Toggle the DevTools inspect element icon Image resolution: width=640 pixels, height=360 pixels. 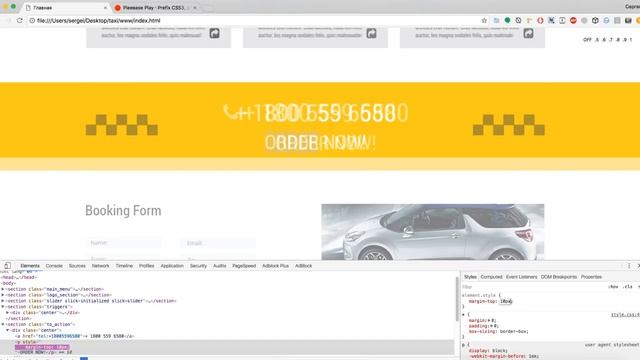coord(7,266)
